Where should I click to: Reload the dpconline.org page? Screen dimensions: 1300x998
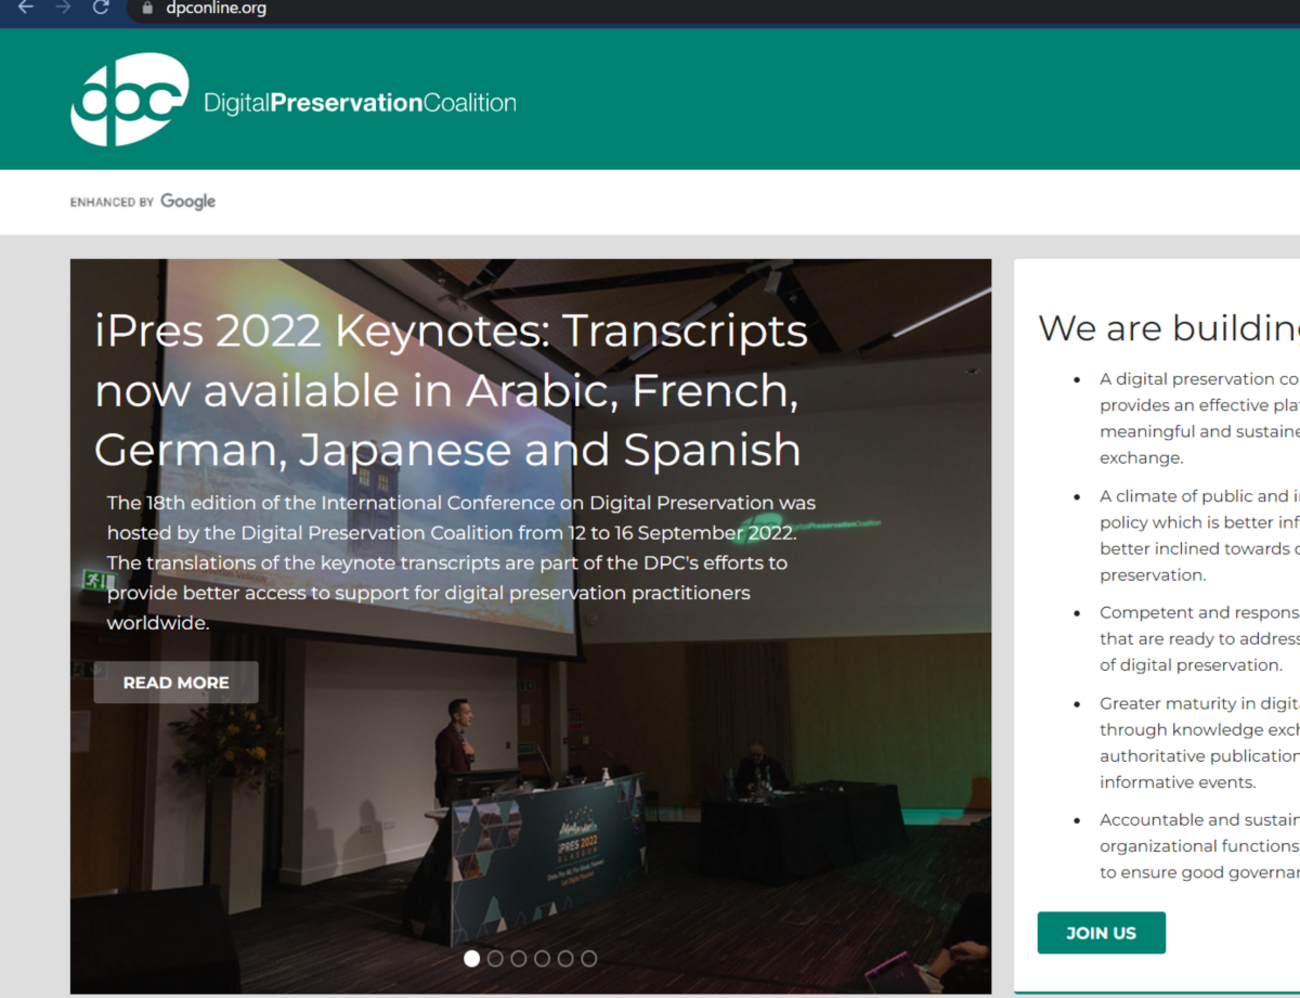101,8
